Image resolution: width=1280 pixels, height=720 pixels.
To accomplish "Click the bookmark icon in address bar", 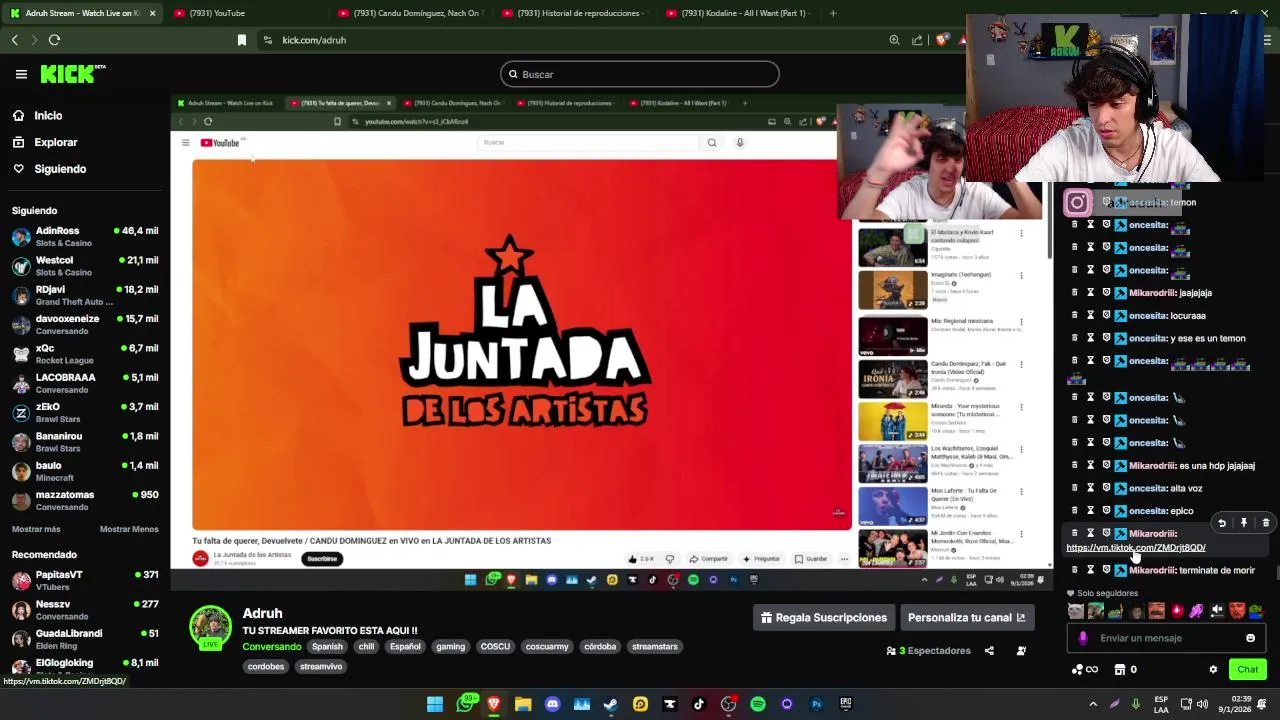I will click(241, 40).
